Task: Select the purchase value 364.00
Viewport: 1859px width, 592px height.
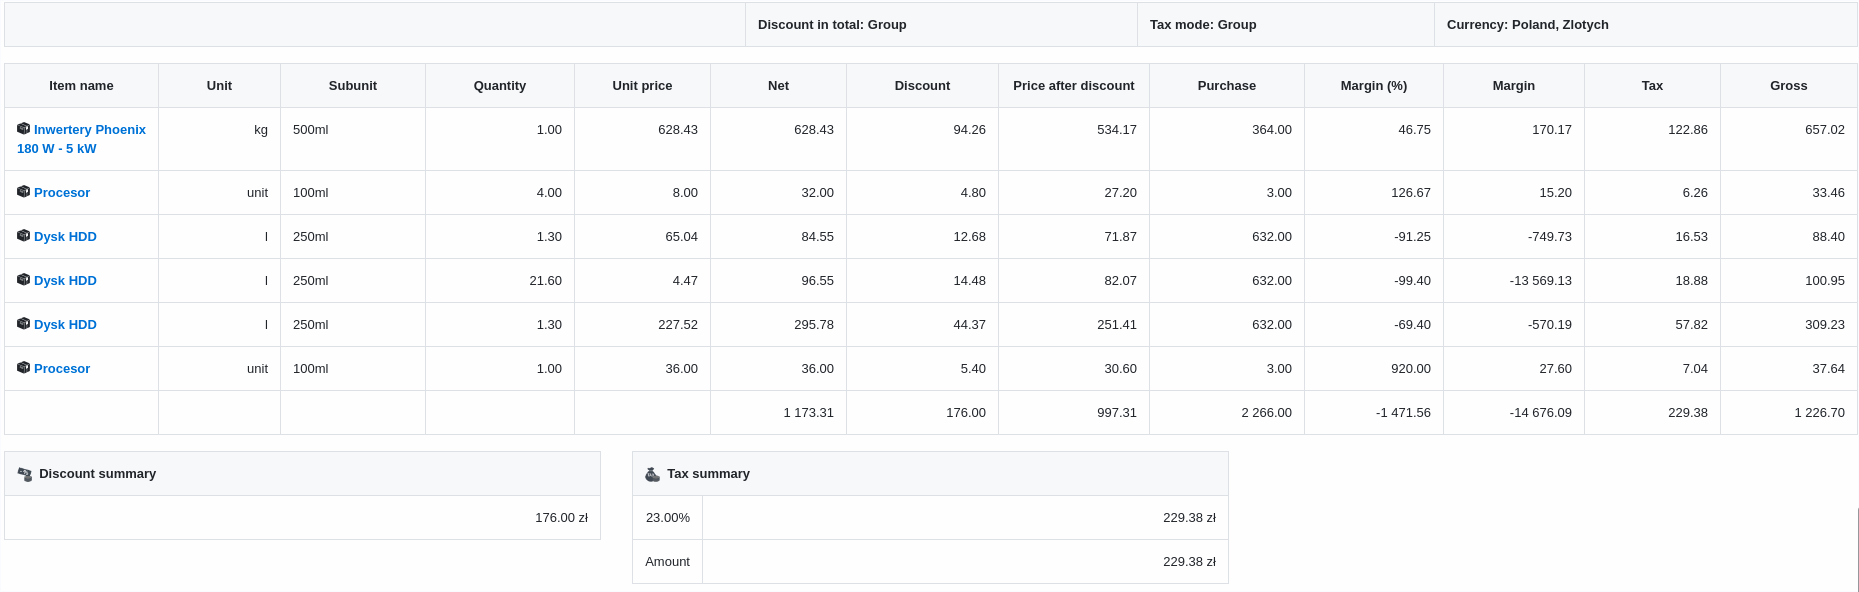Action: (1272, 130)
